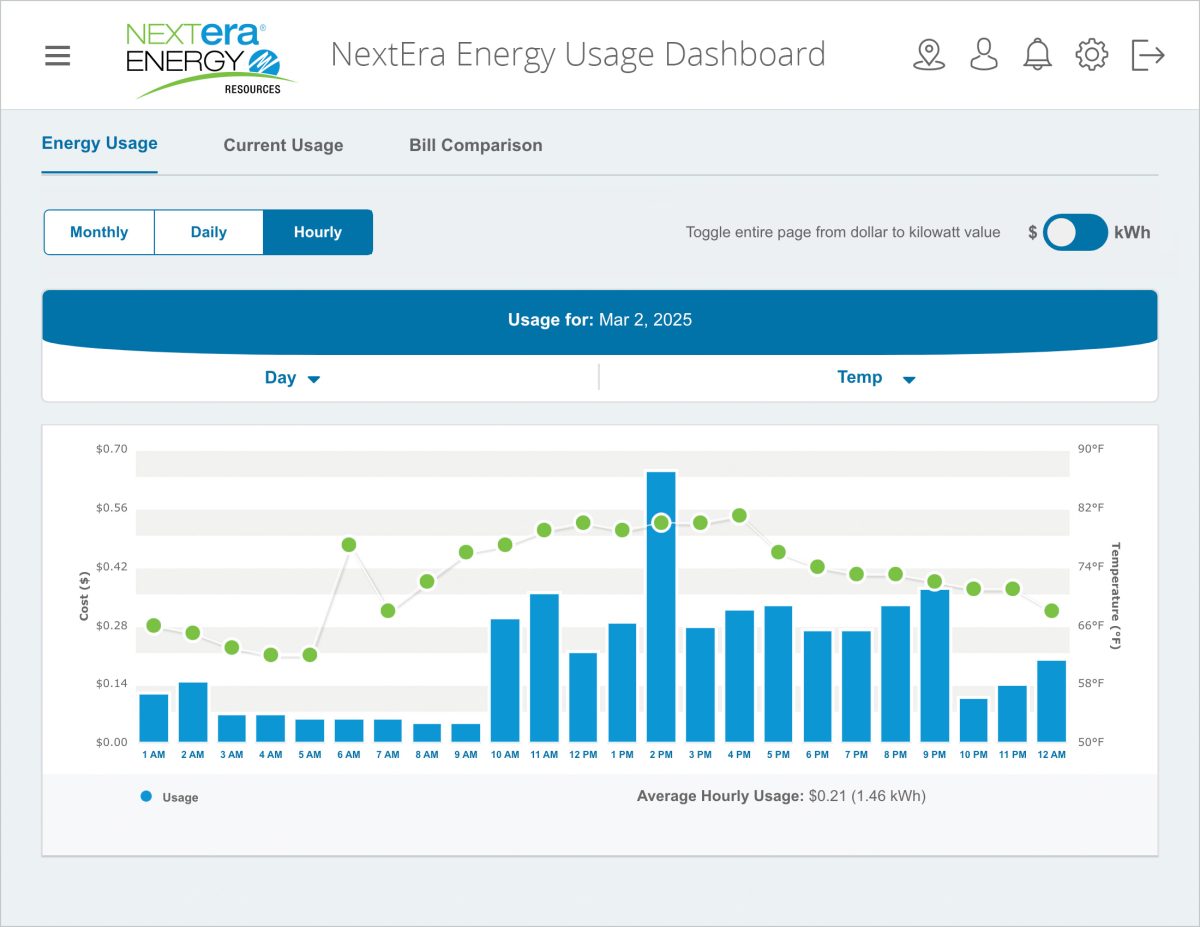The image size is (1200, 927).
Task: Click the 'Toggle entire page' description text
Action: (843, 232)
